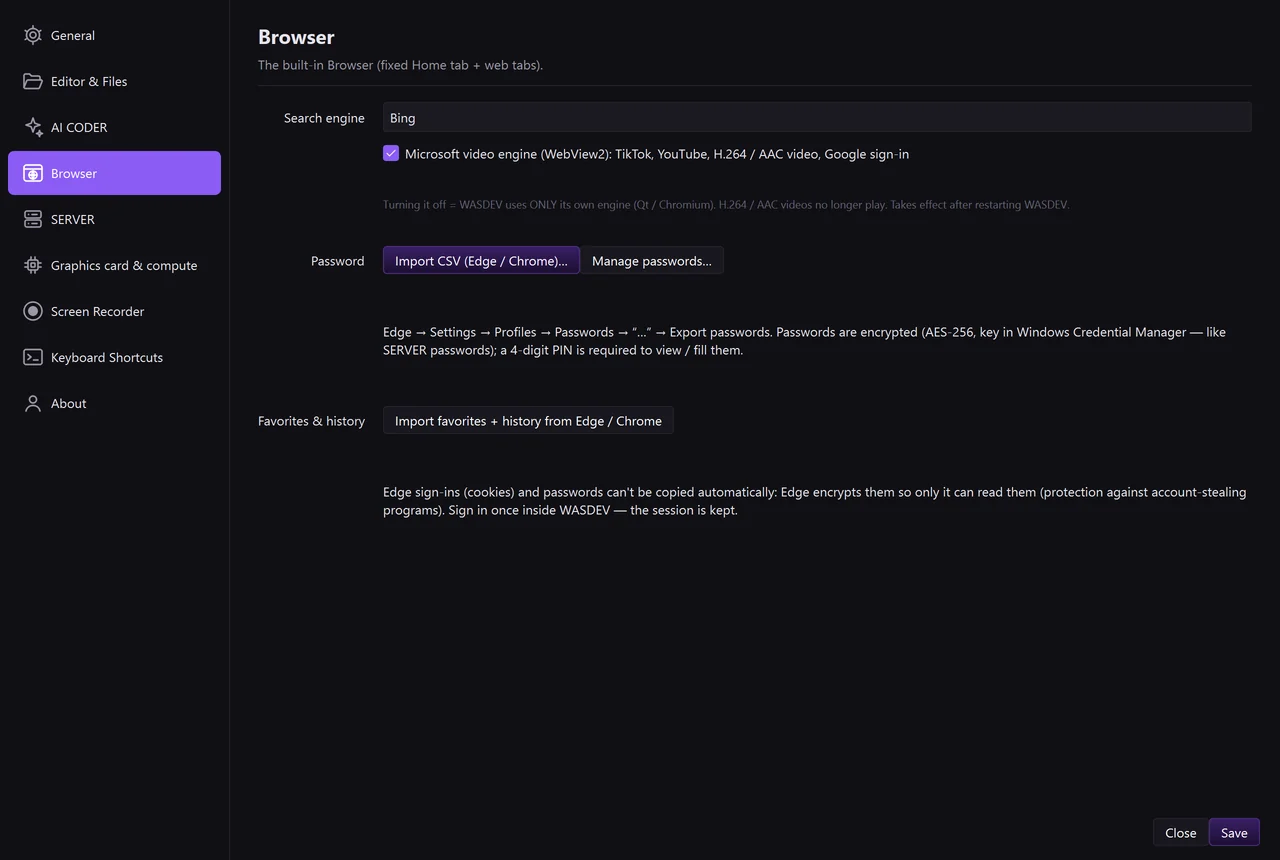Screen dimensions: 1280x860
Task: Click the 'Favorites & history' field label
Action: [x=311, y=421]
